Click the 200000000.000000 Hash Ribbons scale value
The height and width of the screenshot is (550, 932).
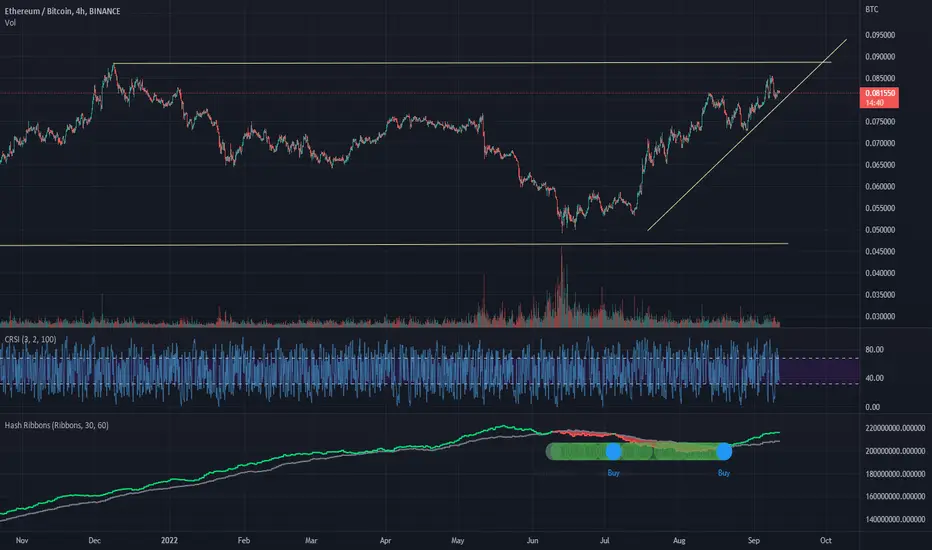pyautogui.click(x=895, y=451)
